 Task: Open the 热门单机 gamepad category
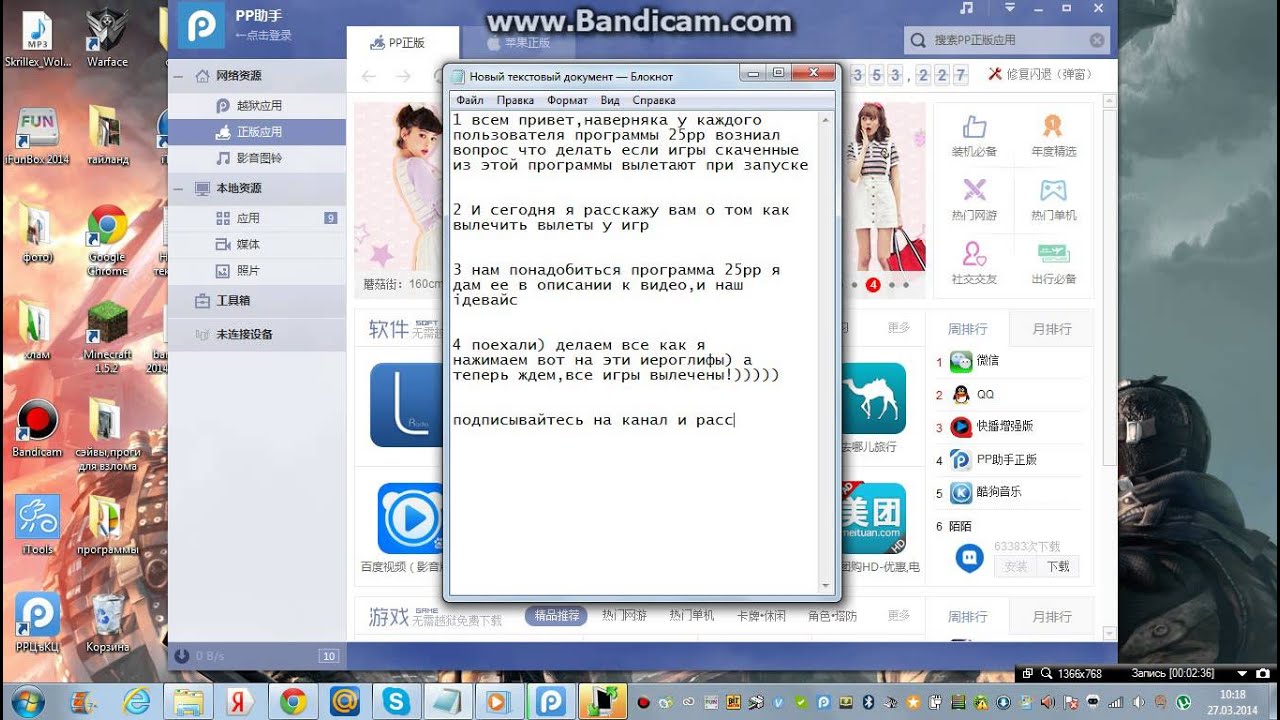[x=1053, y=199]
